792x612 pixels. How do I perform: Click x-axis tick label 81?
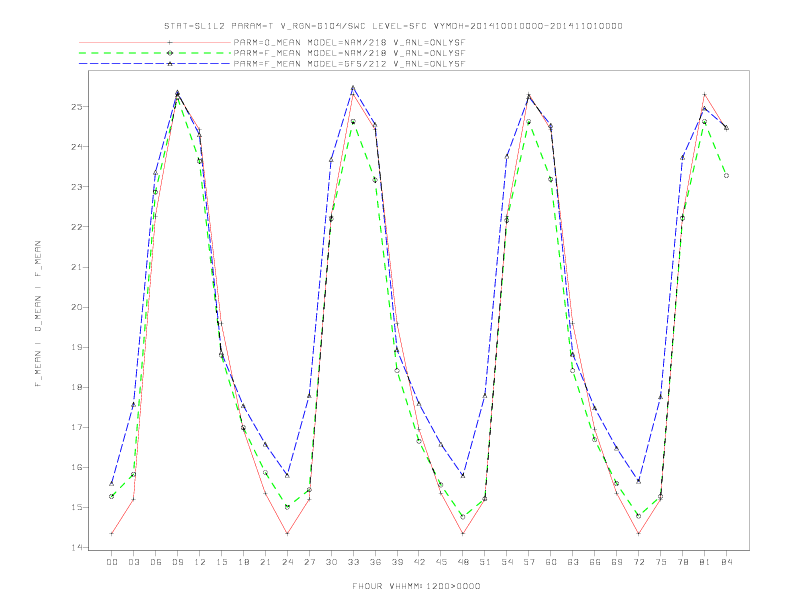click(705, 562)
